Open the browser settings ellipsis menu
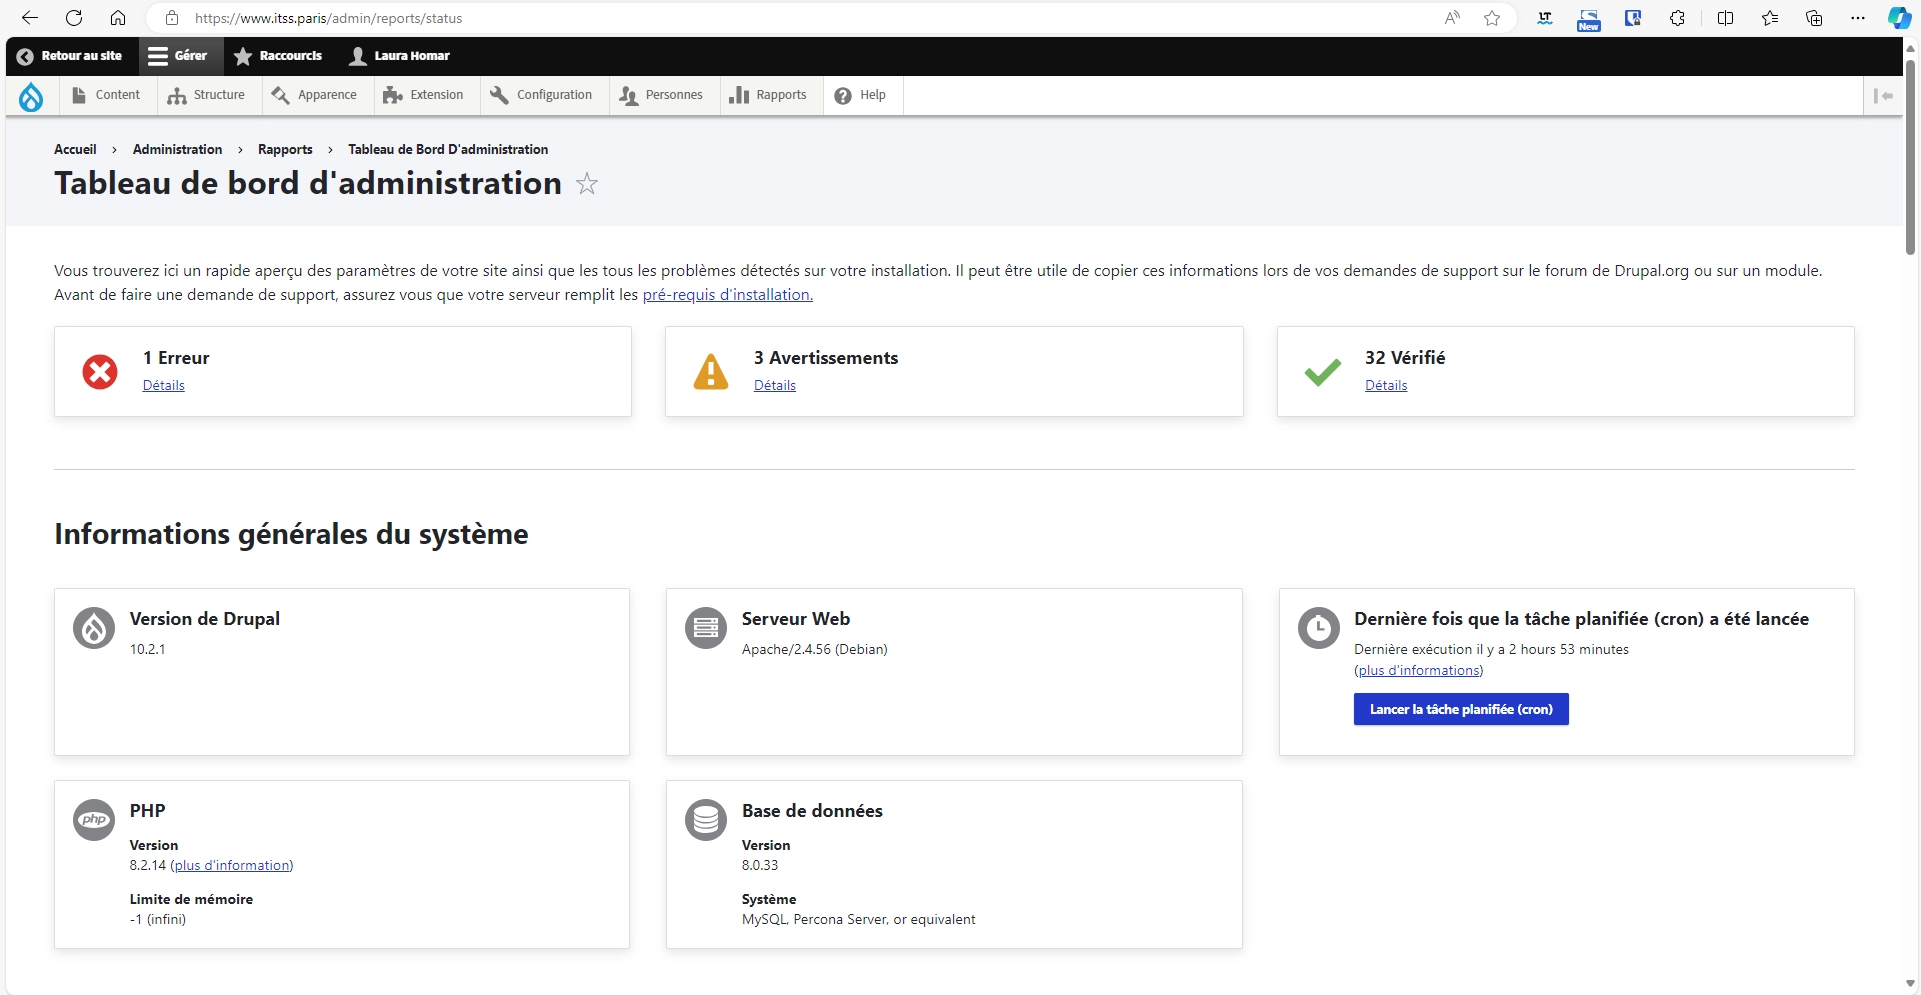Screen dimensions: 1921x995 (x=1858, y=17)
